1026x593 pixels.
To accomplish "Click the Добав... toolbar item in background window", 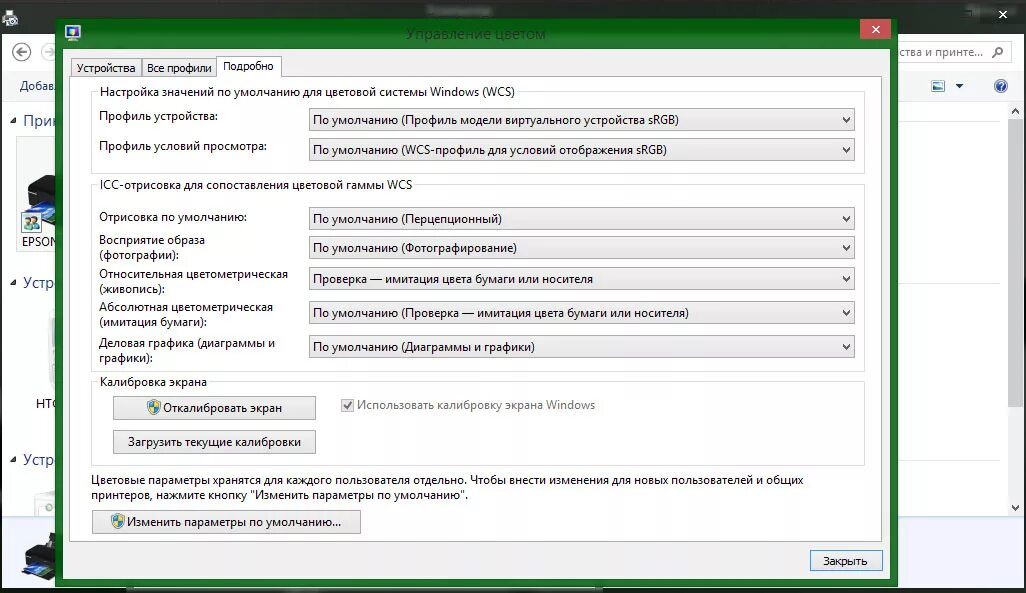I will 37,86.
